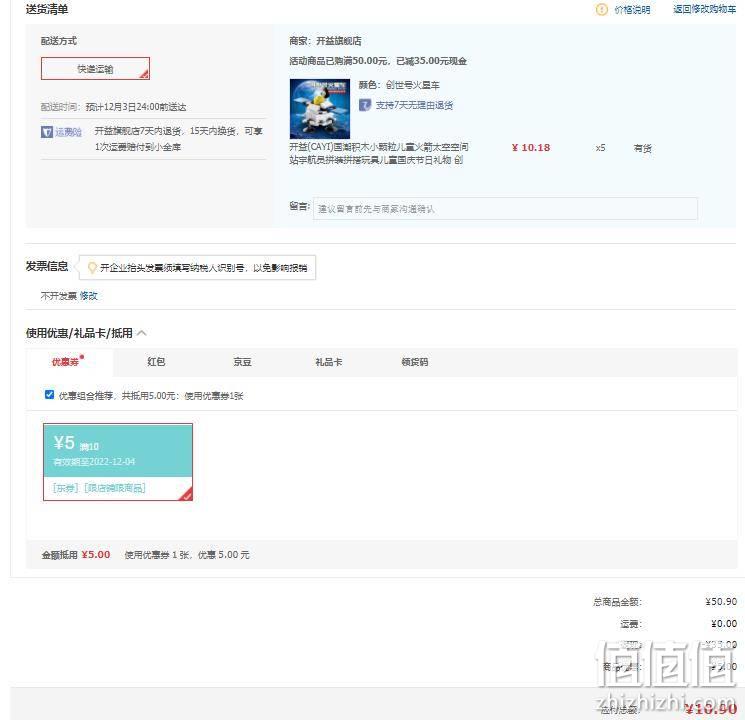Click shipping fee ¥0.00 value
This screenshot has width=745, height=720.
tap(724, 623)
